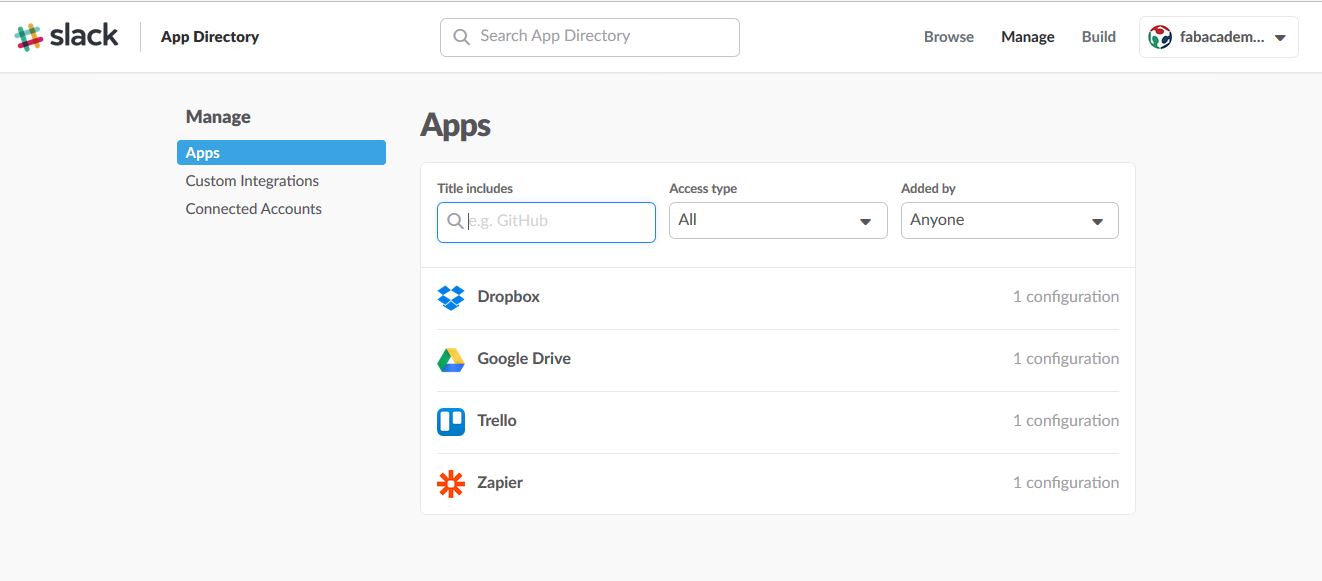The image size is (1322, 581).
Task: Open the Dropbox app icon
Action: [x=451, y=297]
